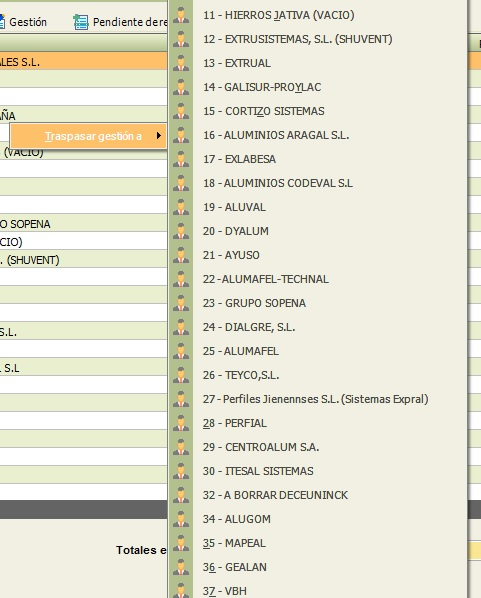The width and height of the screenshot is (481, 598).
Task: Select 14 - GALISUR-PROYLAC from the list
Action: pyautogui.click(x=262, y=87)
